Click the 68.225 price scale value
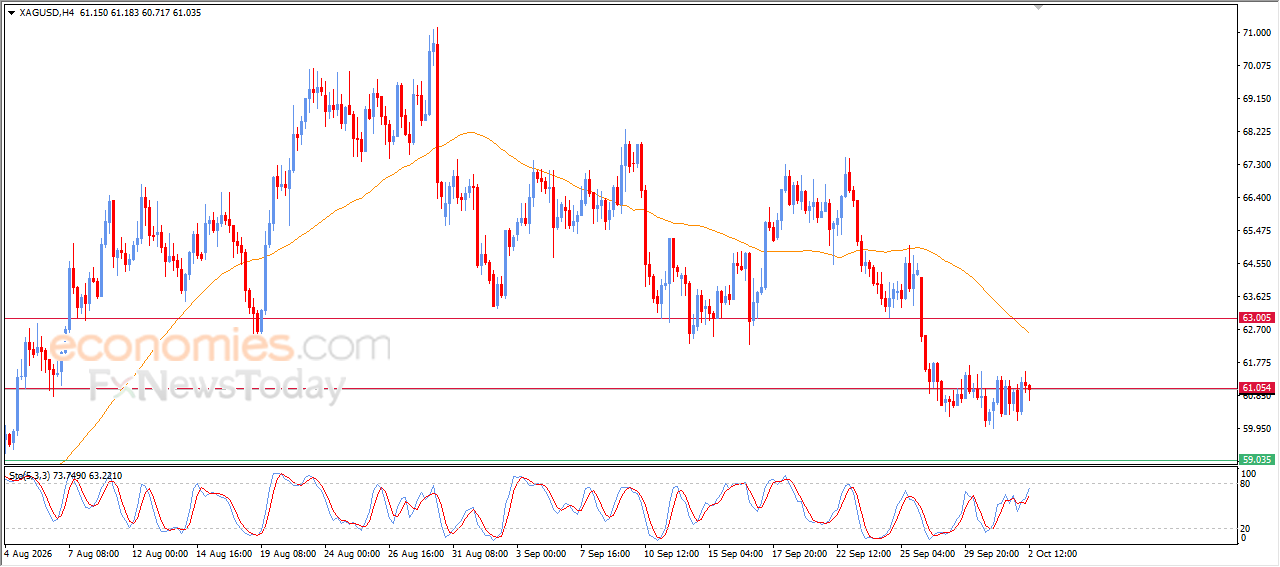Image resolution: width=1280 pixels, height=567 pixels. pyautogui.click(x=1256, y=132)
